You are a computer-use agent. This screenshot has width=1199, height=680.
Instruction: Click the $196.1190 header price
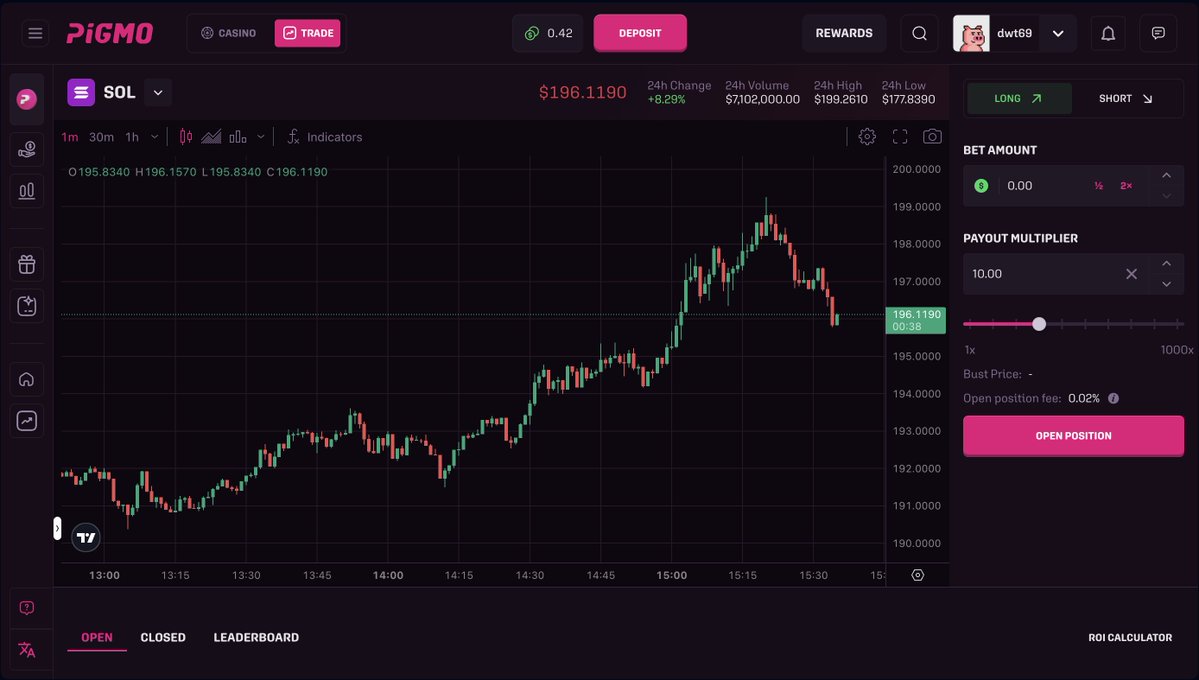583,93
